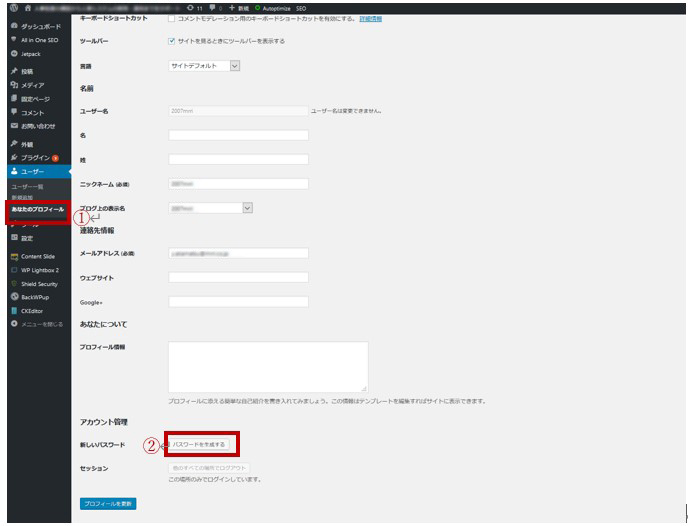This screenshot has height=526, width=688.
Task: Open the BackWPup sidebar menu
Action: tap(36, 297)
